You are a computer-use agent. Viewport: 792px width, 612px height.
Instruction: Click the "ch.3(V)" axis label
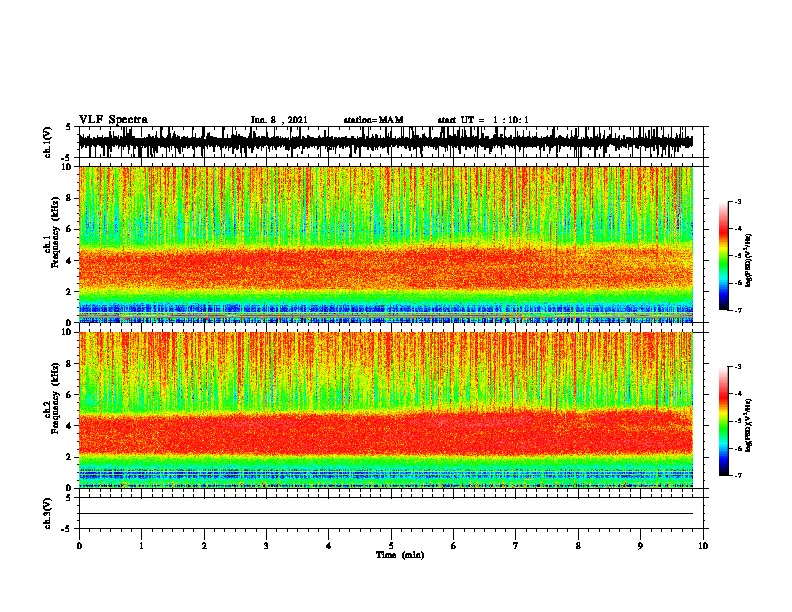point(48,513)
